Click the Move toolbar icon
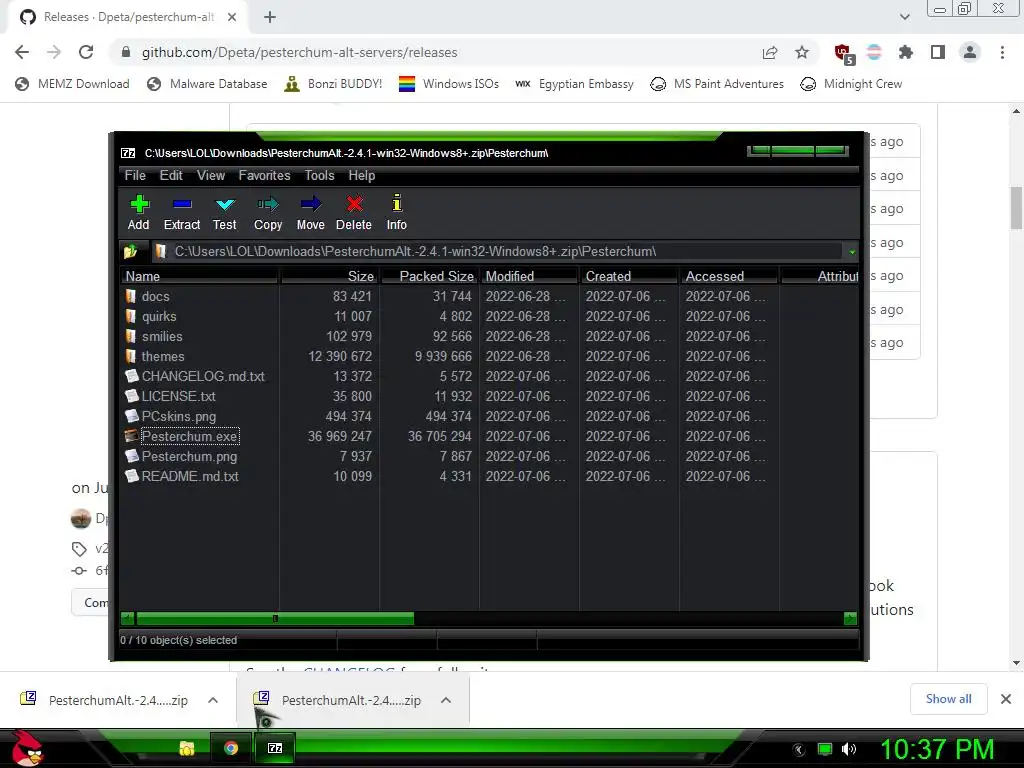1024x768 pixels. pos(310,213)
